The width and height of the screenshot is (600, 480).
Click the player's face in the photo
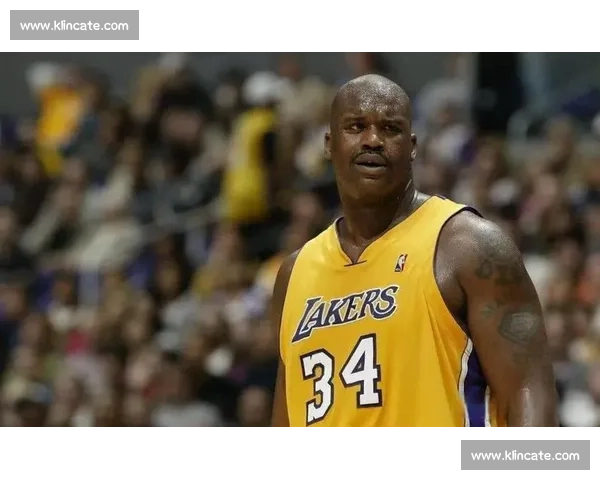[370, 140]
